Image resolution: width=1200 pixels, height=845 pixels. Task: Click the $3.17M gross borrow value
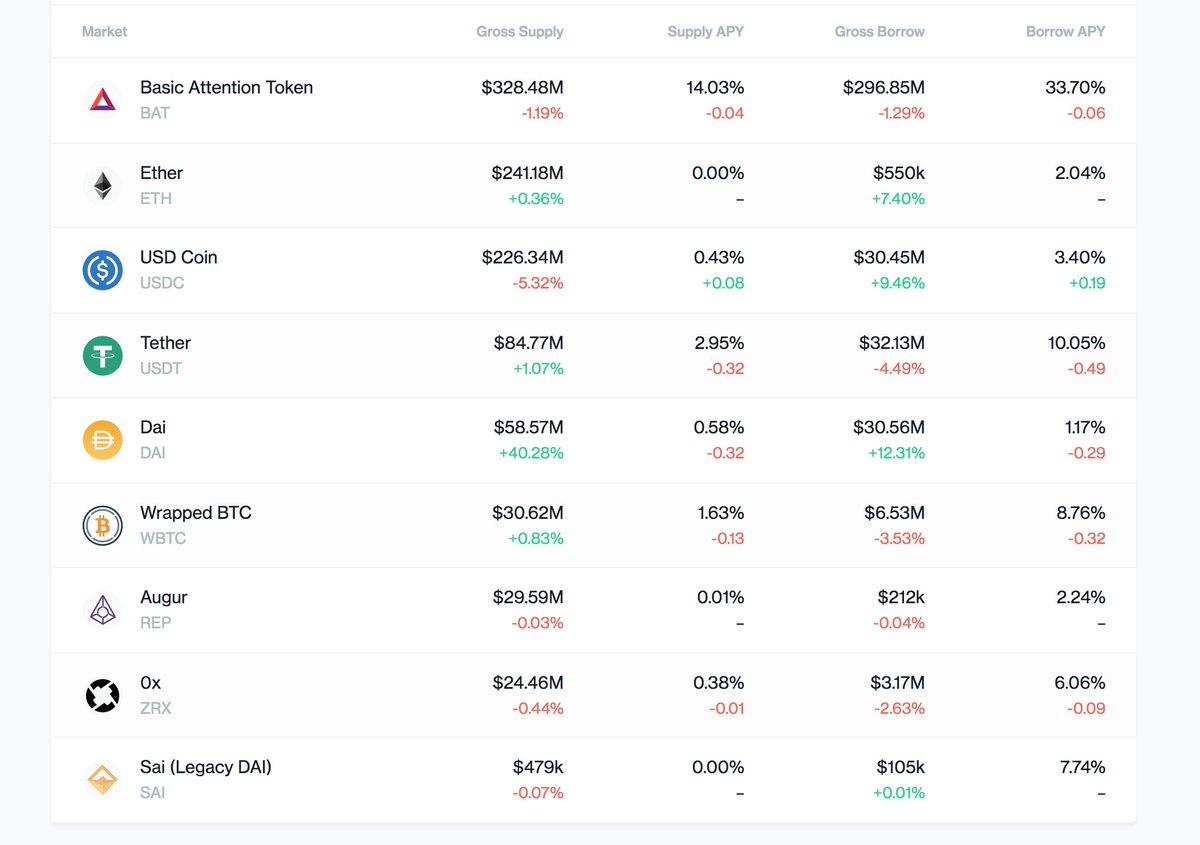click(x=897, y=683)
